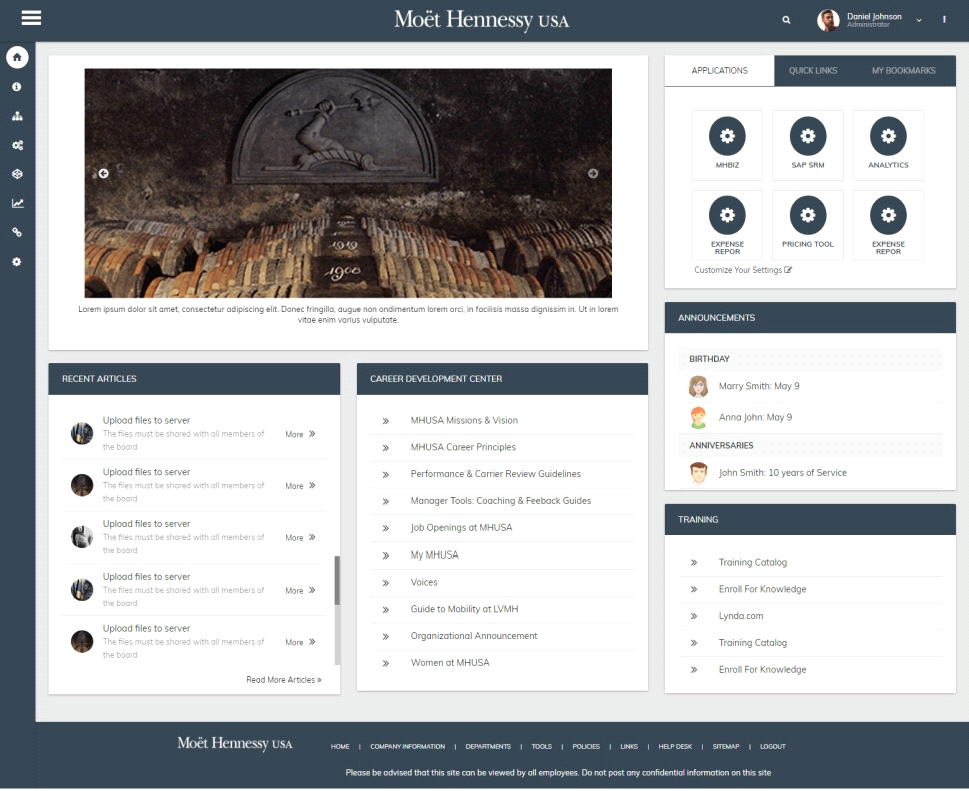
Task: Click the Training panel heading
Action: click(698, 520)
